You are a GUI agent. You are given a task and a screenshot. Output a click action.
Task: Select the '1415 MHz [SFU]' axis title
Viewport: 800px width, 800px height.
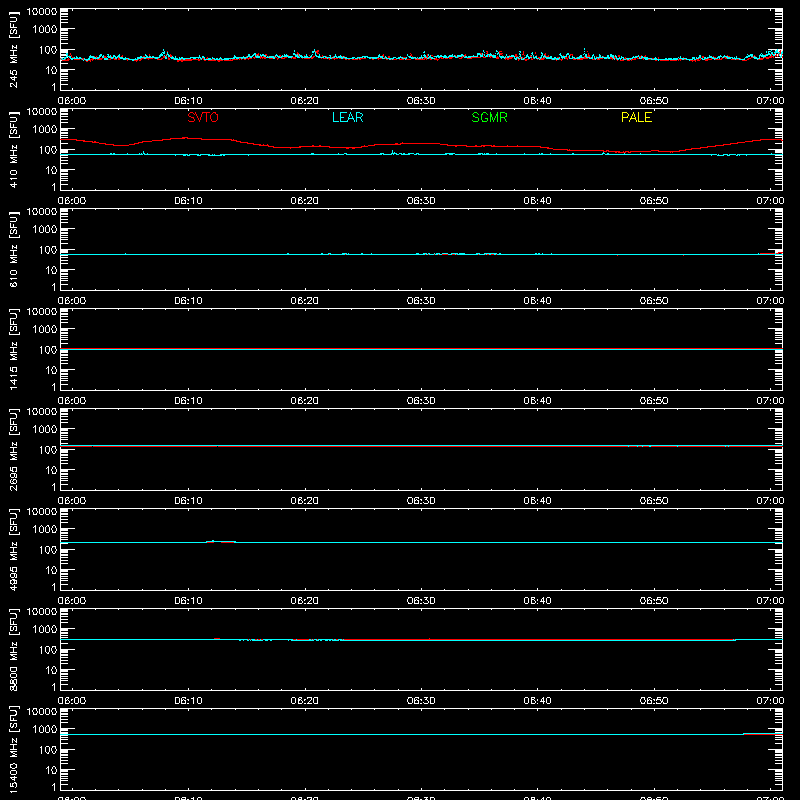14,349
